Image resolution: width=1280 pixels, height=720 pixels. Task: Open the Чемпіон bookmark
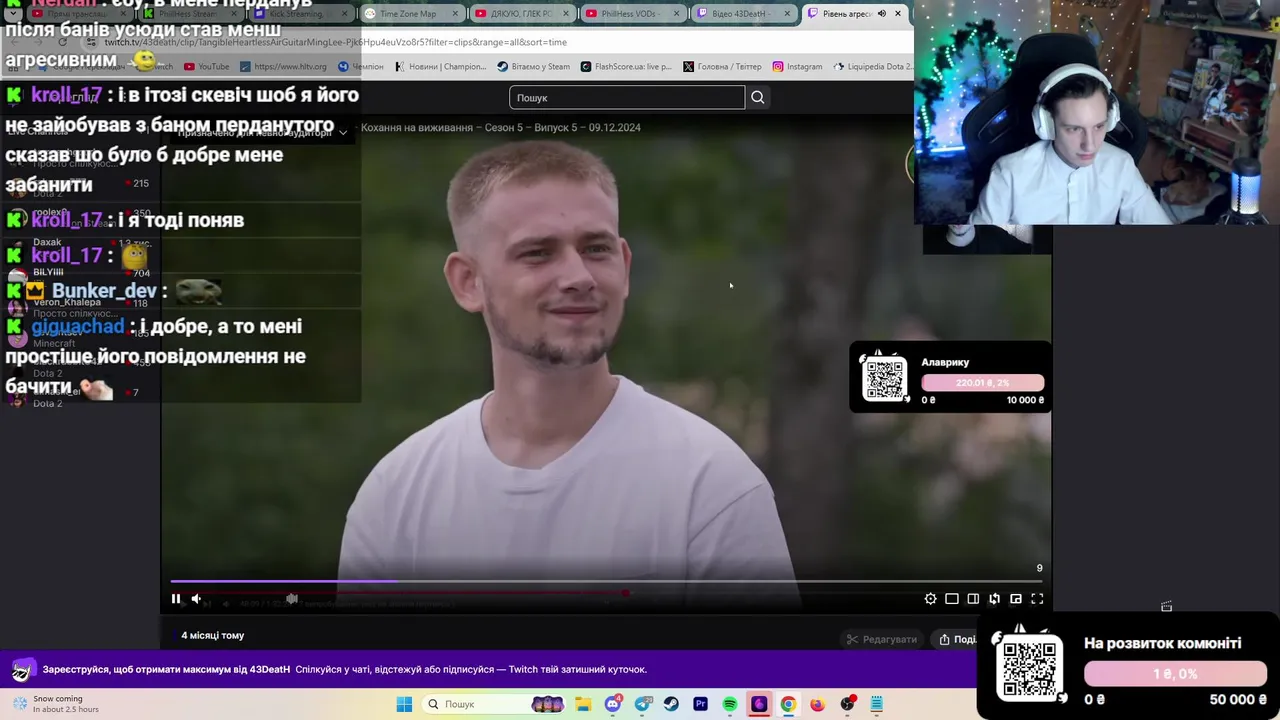click(361, 66)
